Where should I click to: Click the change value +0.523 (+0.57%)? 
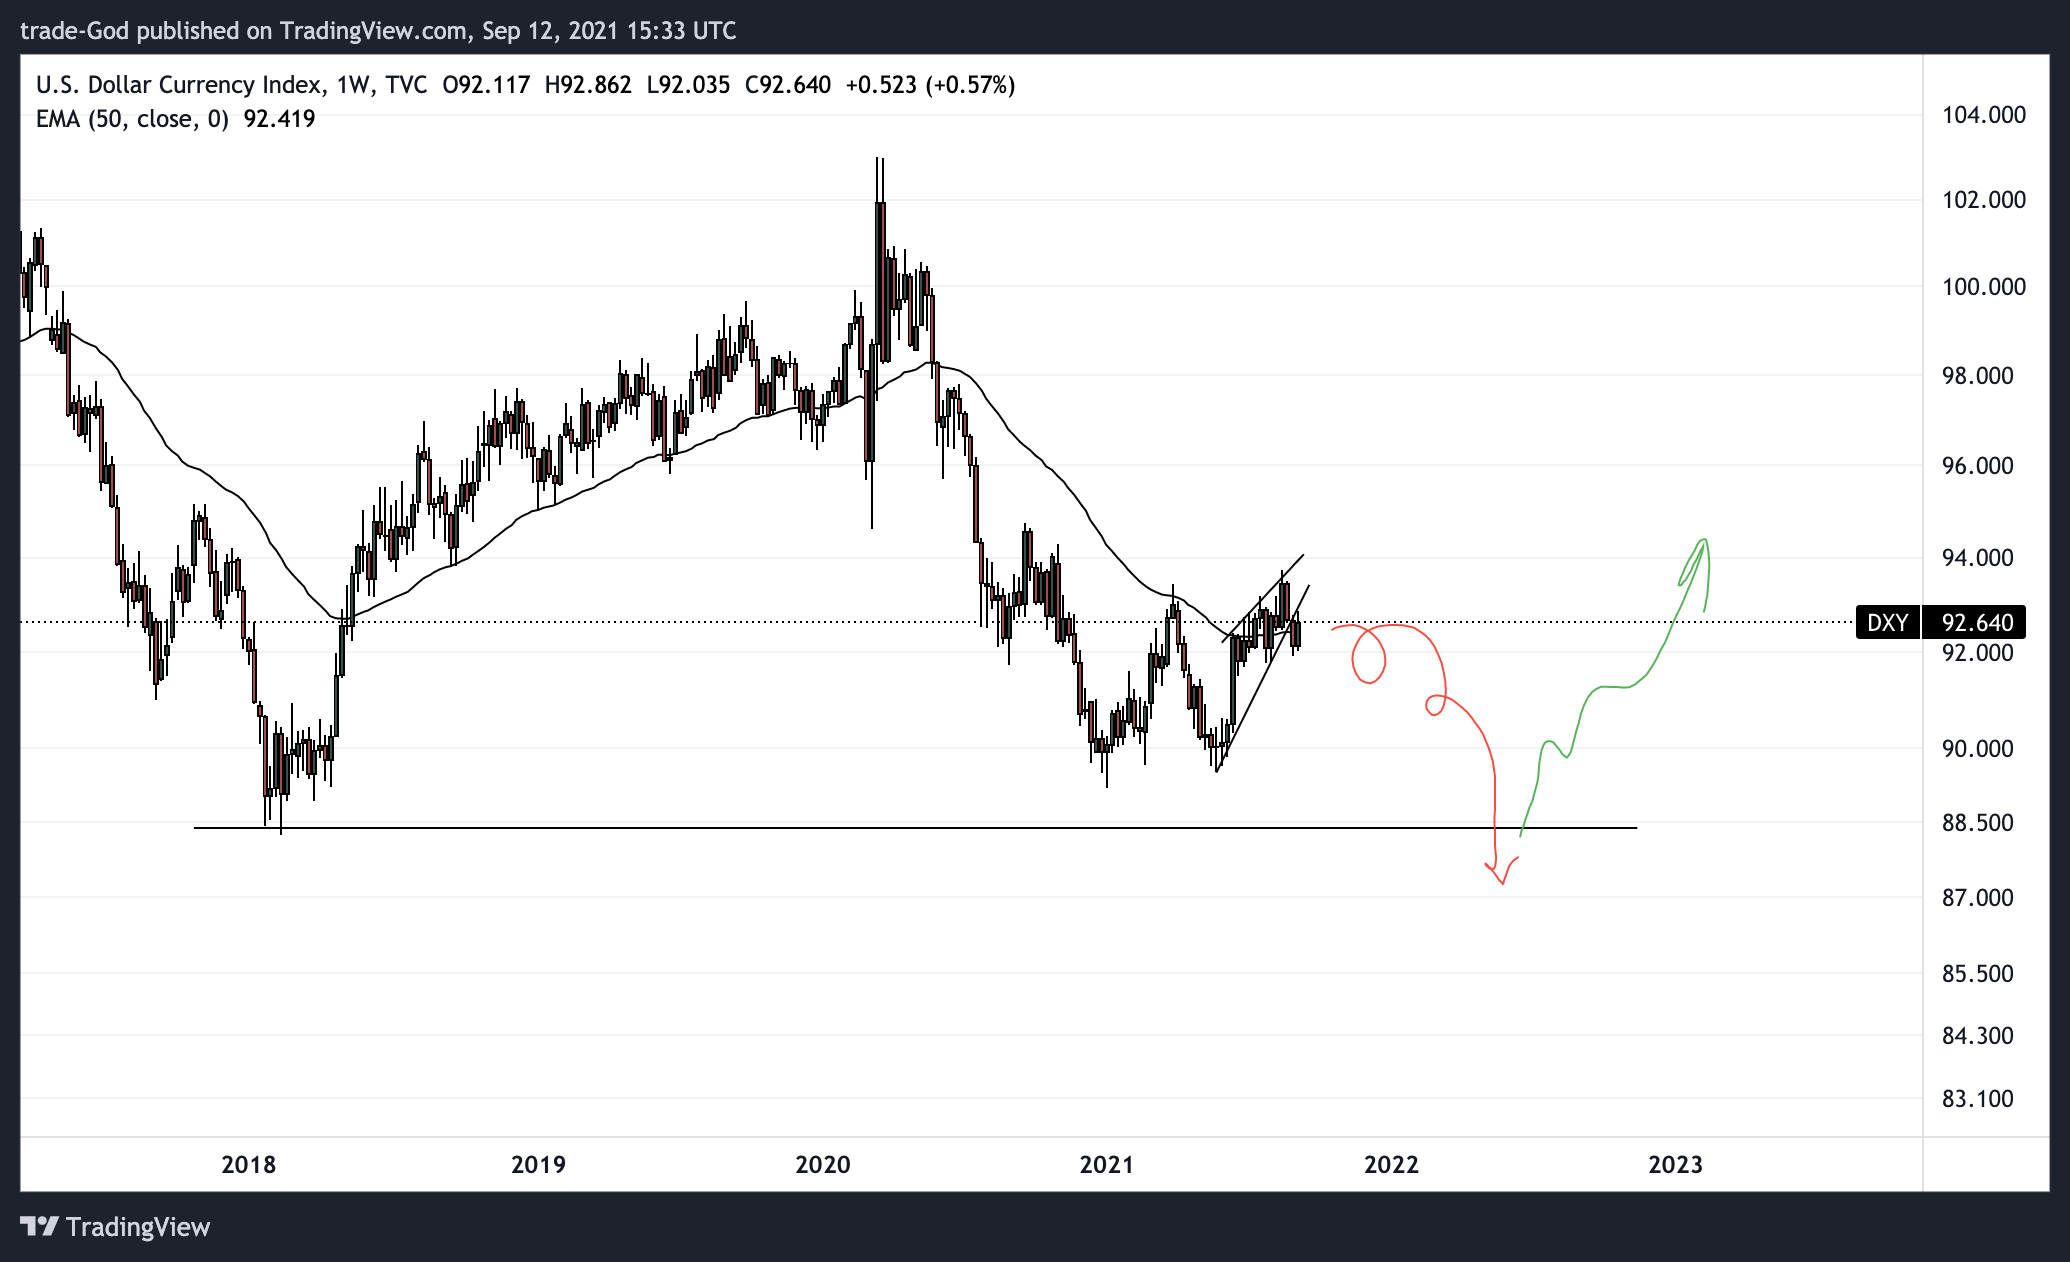pyautogui.click(x=930, y=85)
